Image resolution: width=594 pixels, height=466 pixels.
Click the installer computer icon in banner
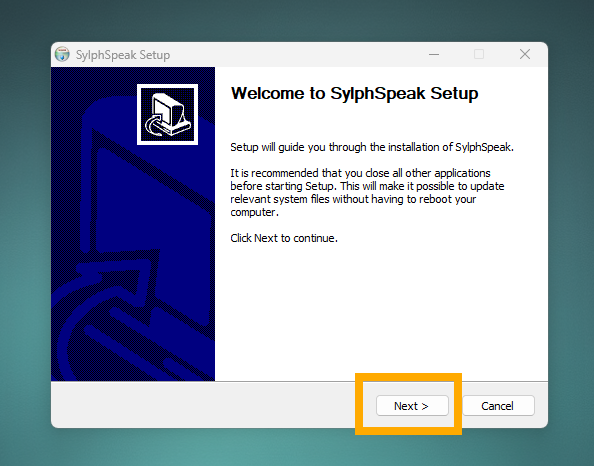[x=167, y=114]
